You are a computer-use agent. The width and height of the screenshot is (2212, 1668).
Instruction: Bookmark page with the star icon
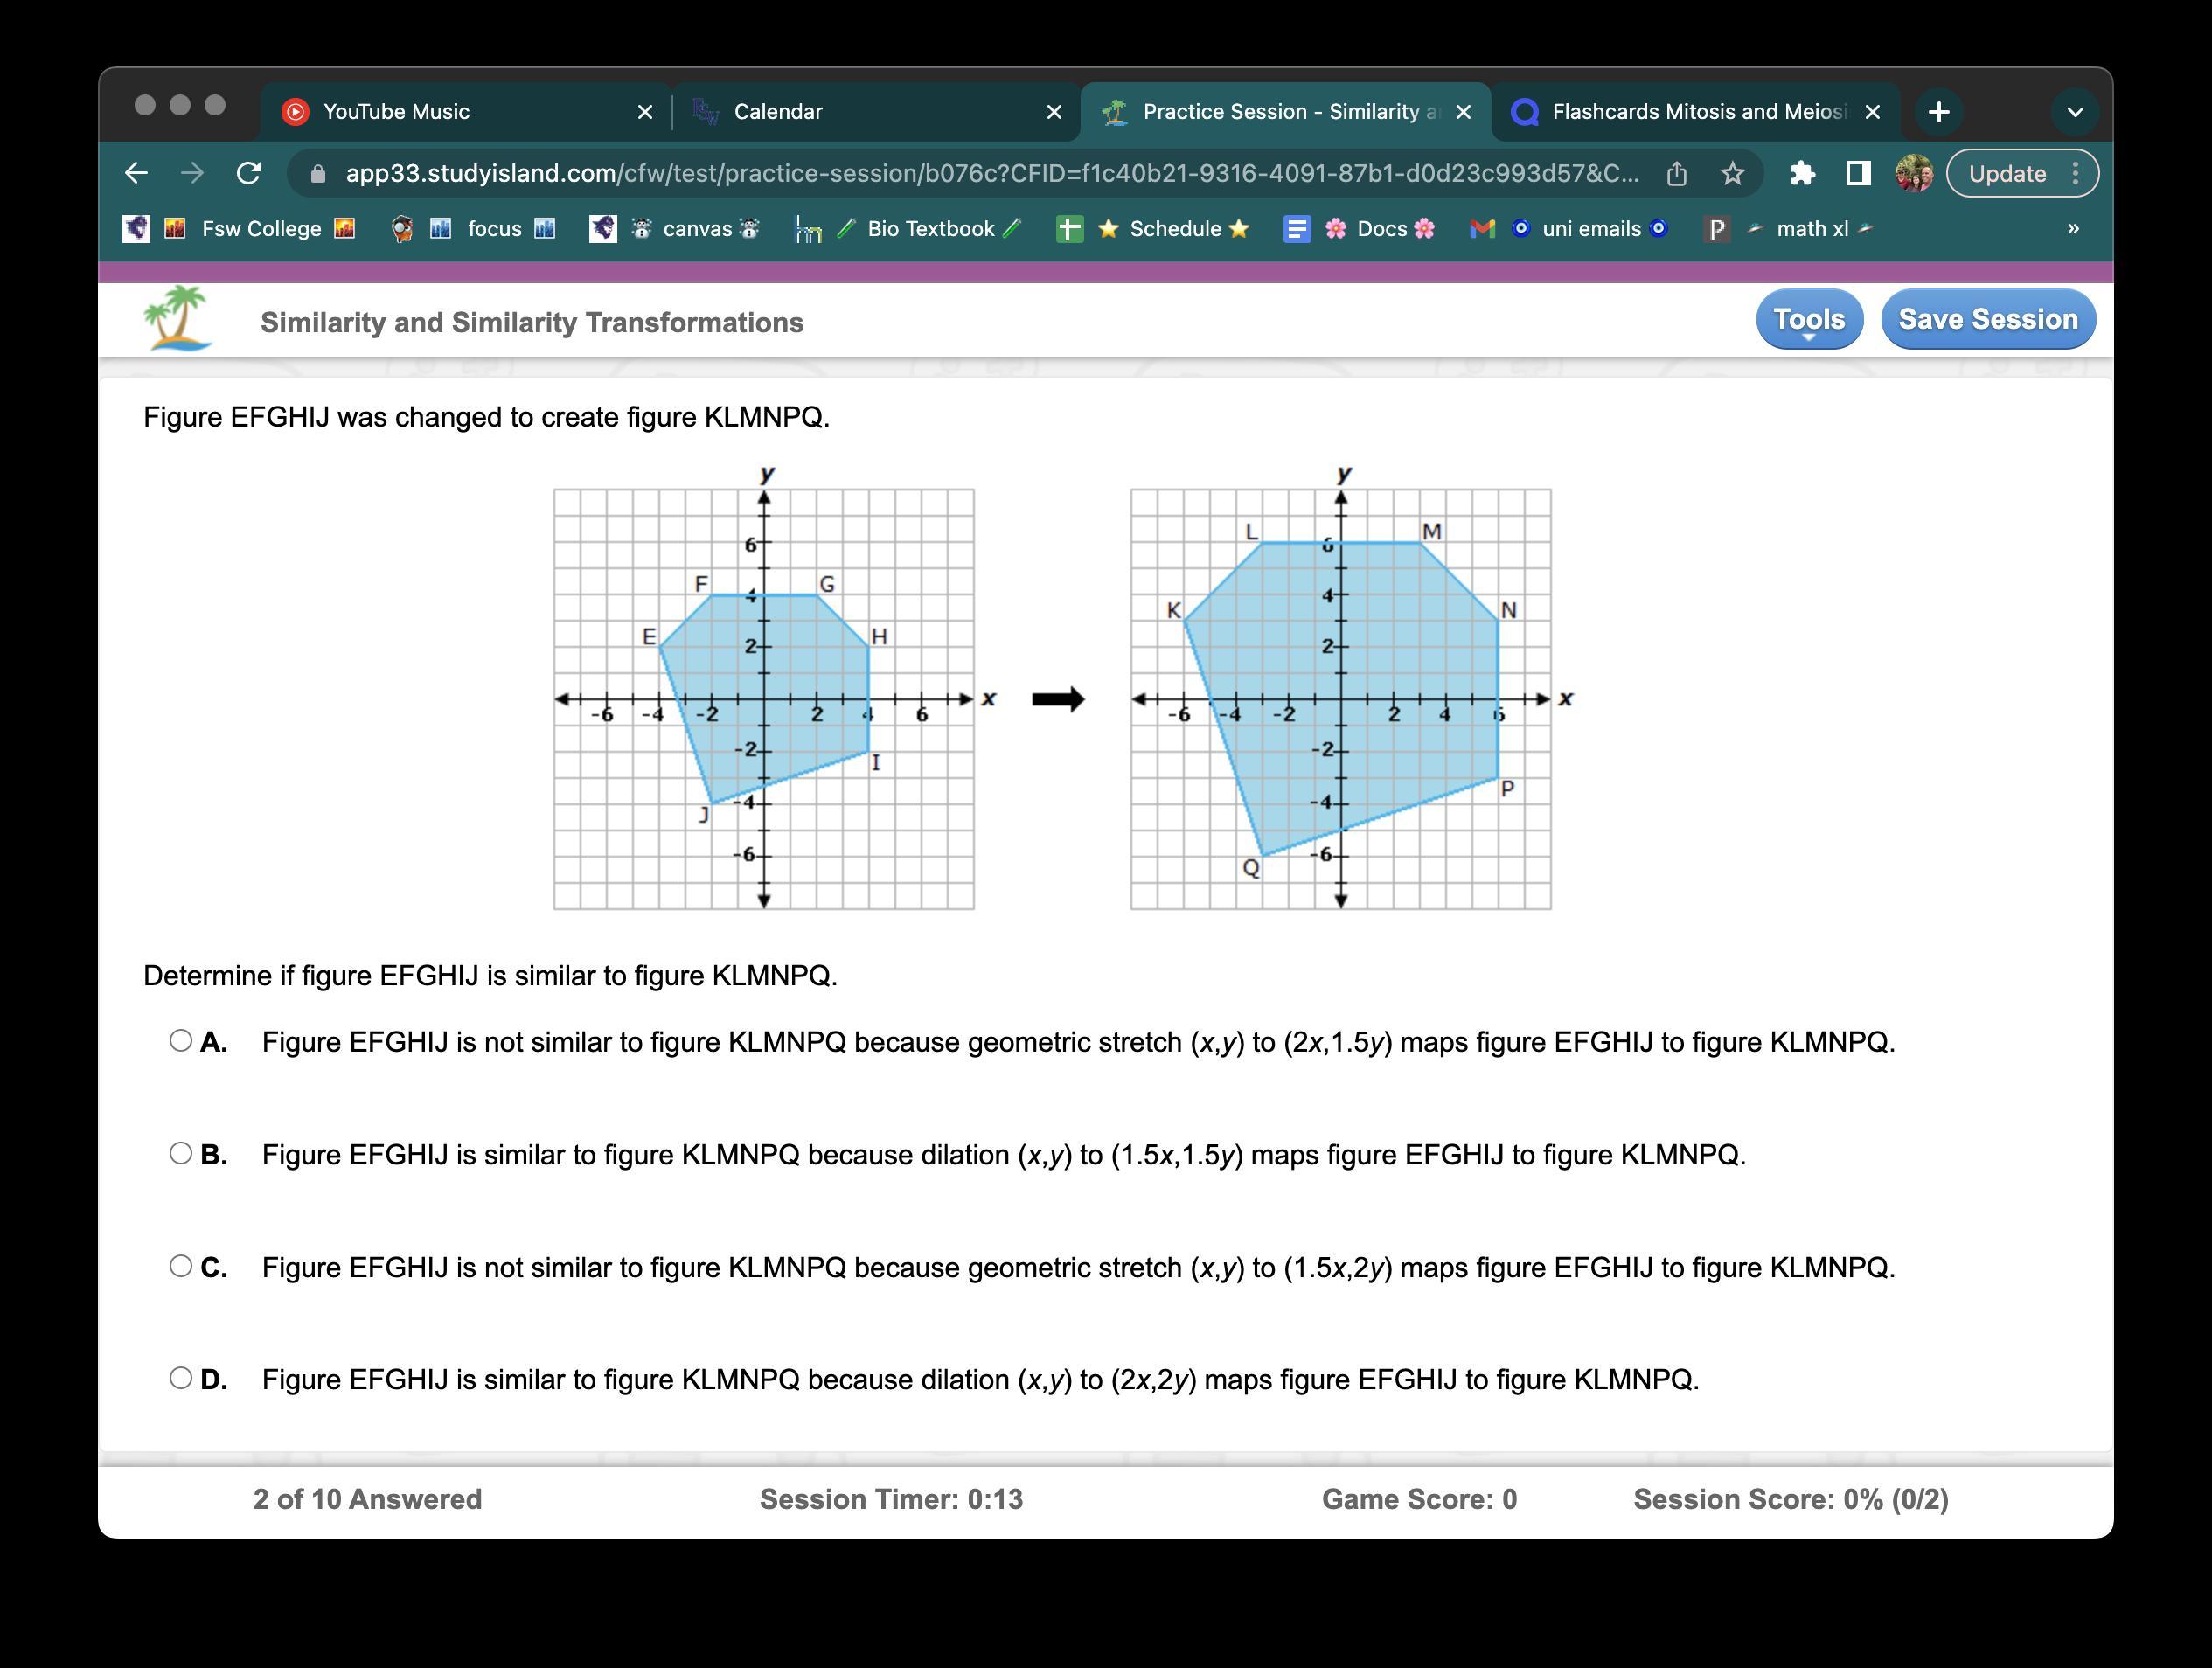(1732, 174)
